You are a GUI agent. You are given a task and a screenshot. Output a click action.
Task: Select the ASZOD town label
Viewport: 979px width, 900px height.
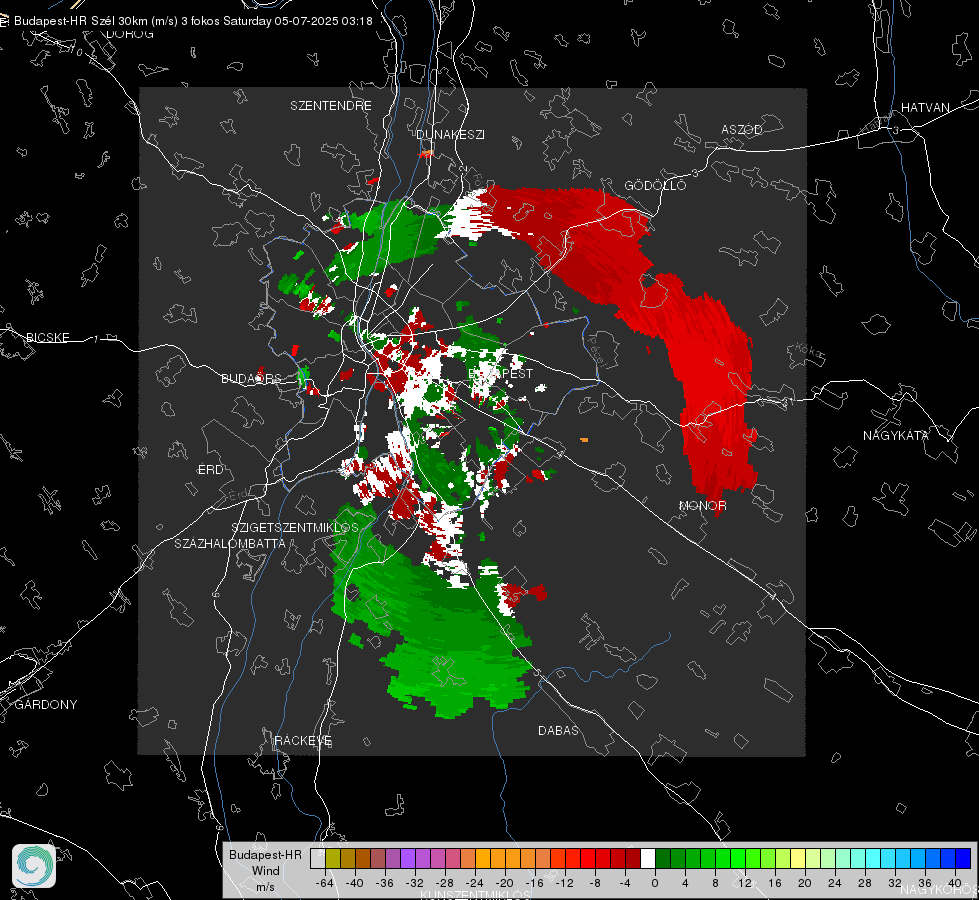click(x=742, y=129)
